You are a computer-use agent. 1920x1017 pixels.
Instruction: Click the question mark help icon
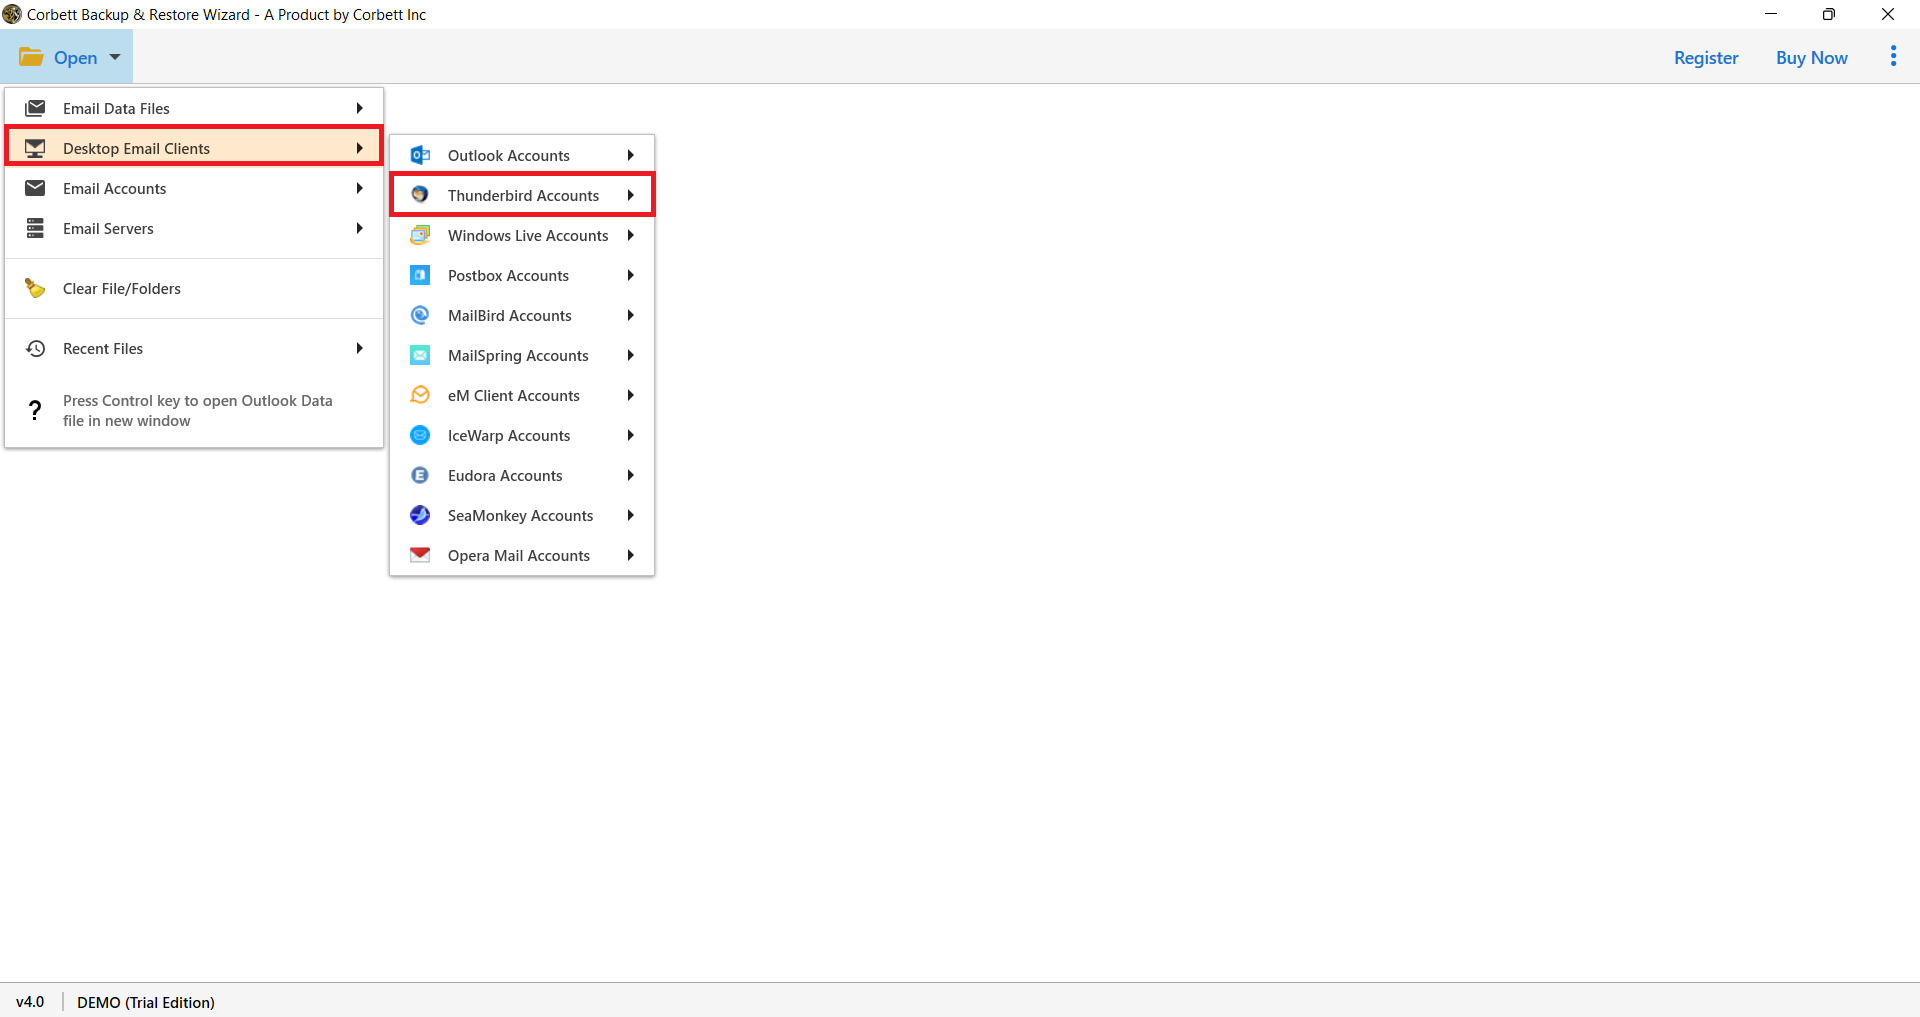coord(35,410)
